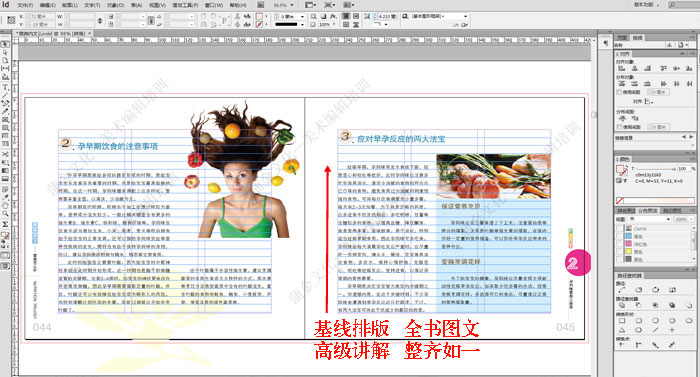
Task: Click align left edges icon in Align panel
Action: click(x=621, y=68)
